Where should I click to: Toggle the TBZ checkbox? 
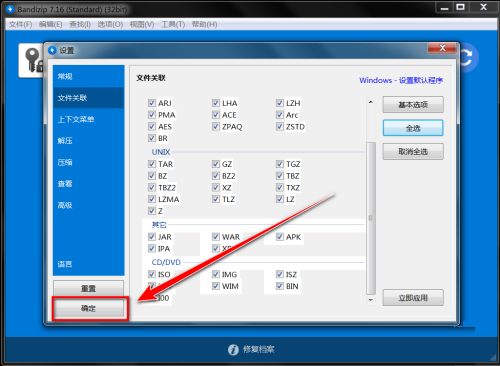[280, 176]
